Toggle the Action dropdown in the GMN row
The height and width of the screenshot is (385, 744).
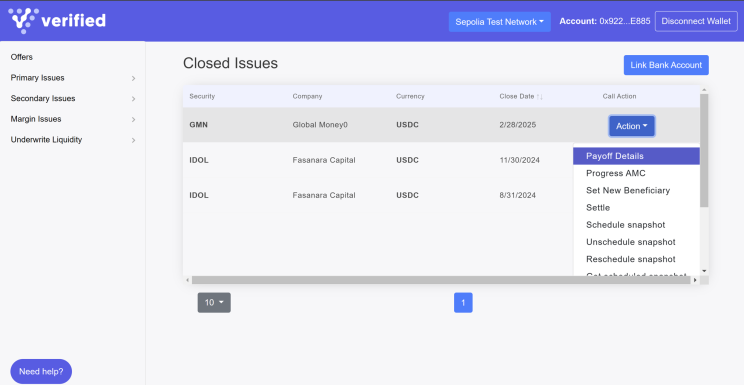[x=632, y=126]
